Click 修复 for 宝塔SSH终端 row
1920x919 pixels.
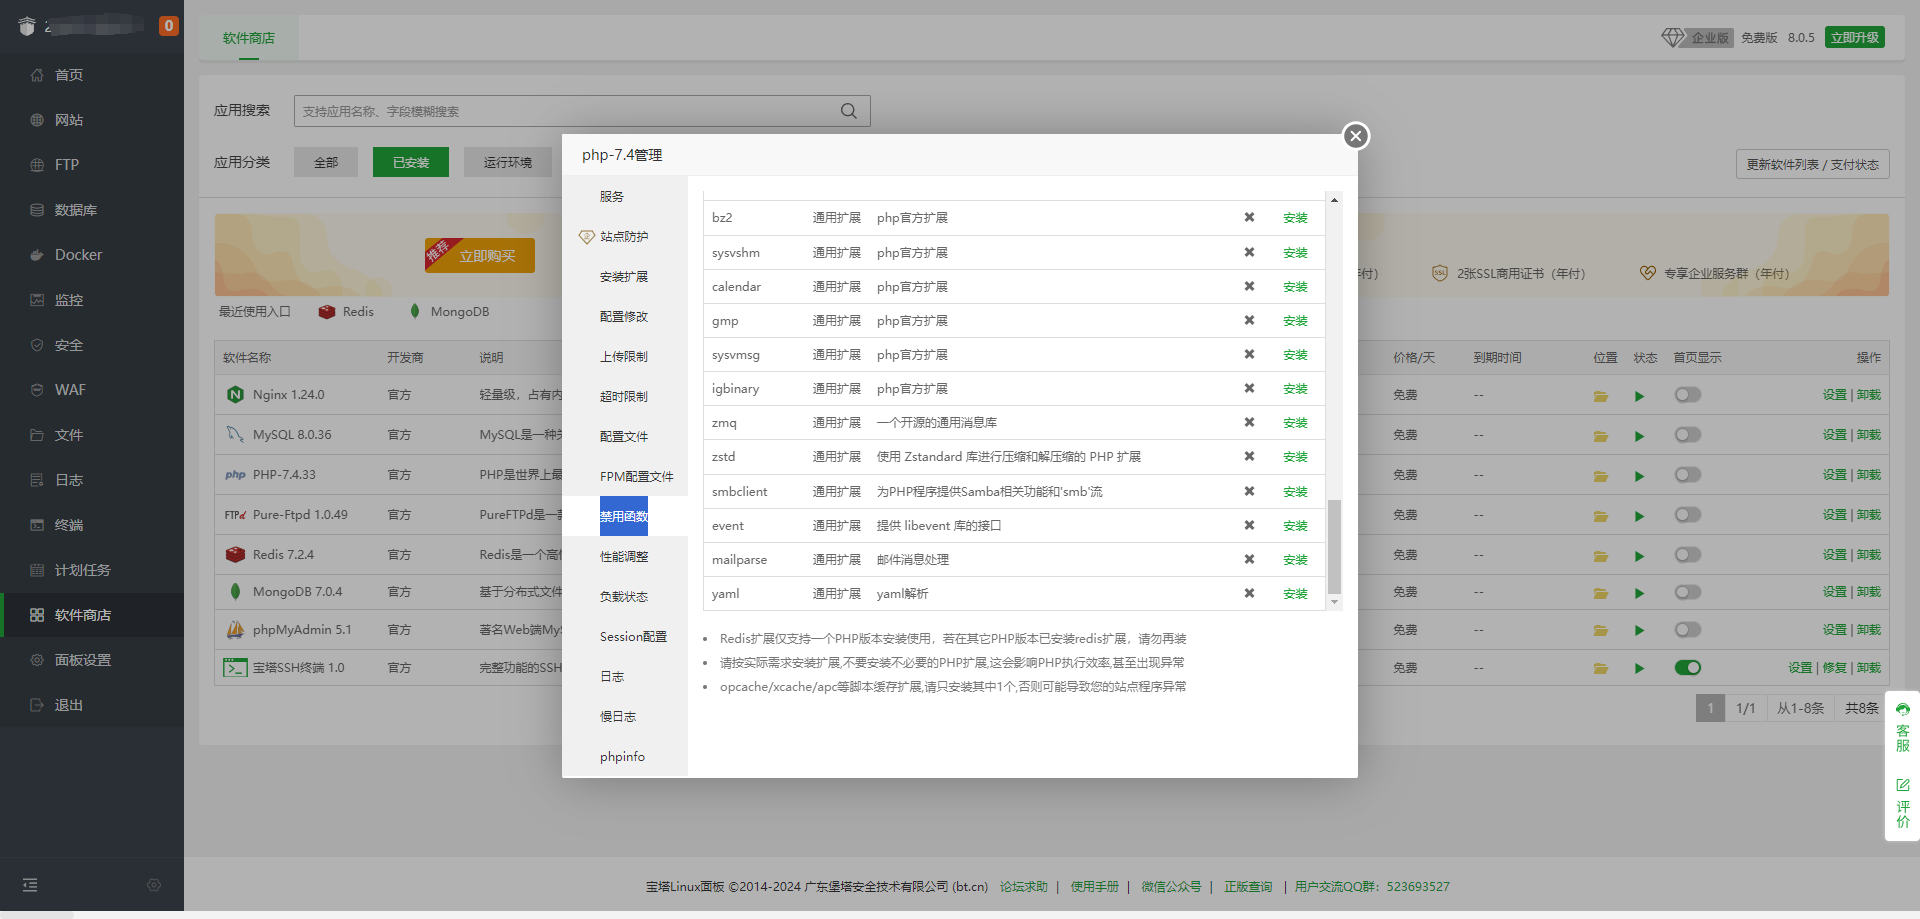coord(1835,668)
